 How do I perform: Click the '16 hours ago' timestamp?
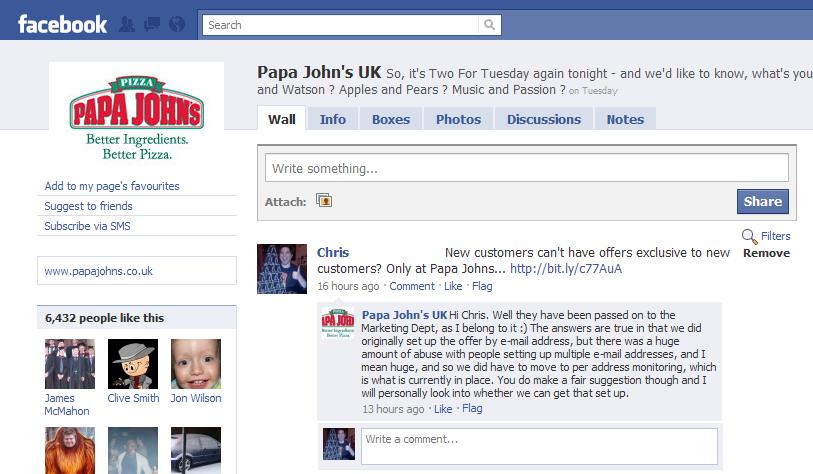348,286
